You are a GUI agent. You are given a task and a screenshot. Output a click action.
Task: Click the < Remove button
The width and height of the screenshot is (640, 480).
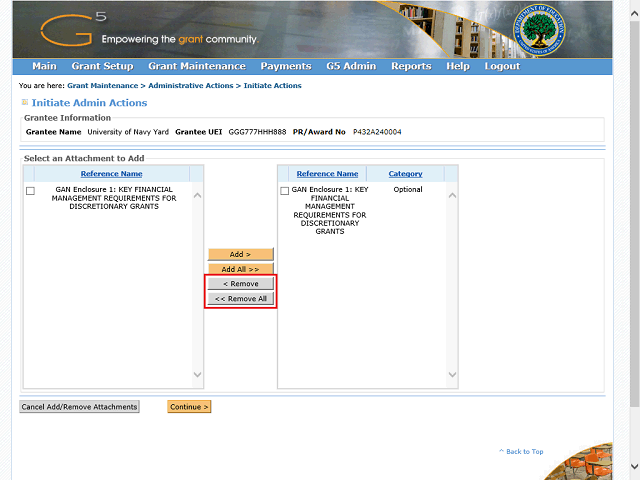point(240,284)
